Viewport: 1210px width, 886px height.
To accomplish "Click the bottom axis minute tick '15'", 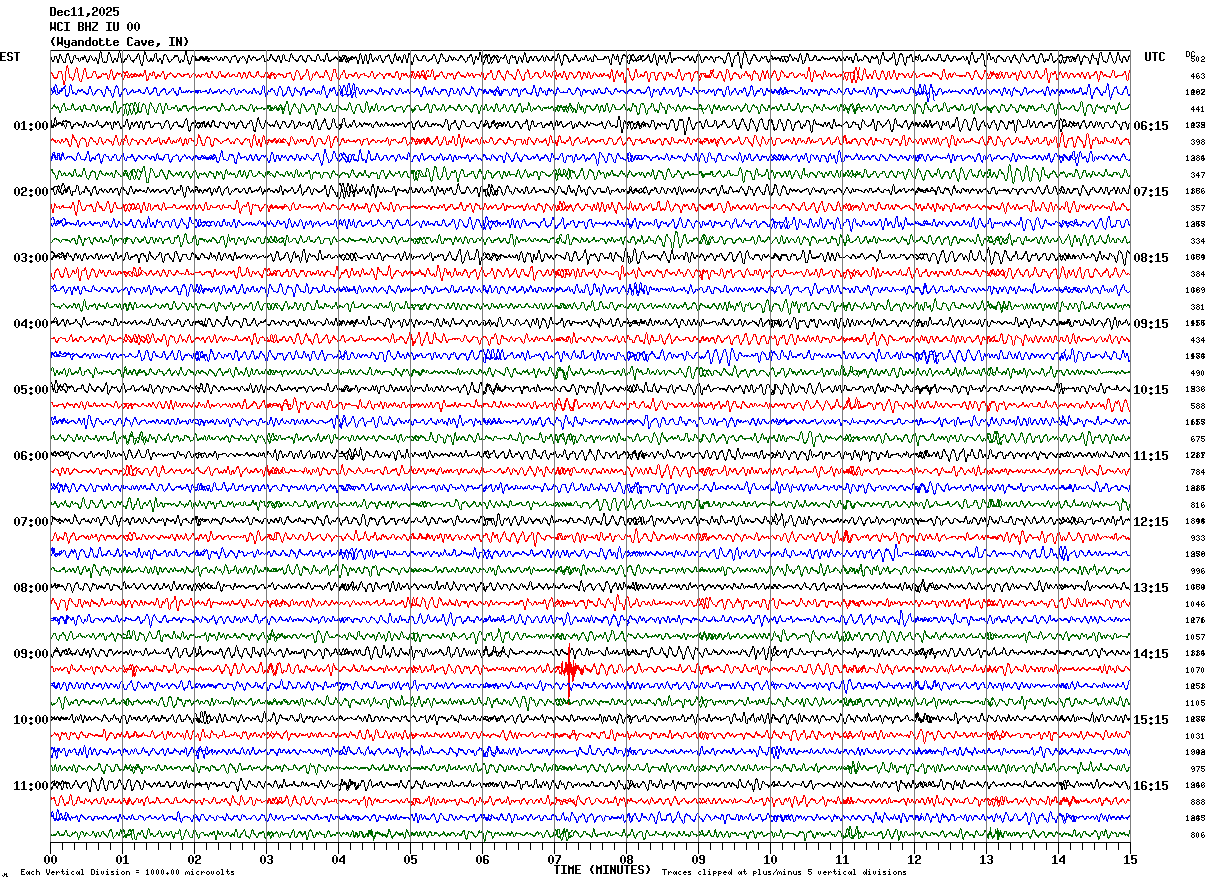I will click(x=1130, y=859).
